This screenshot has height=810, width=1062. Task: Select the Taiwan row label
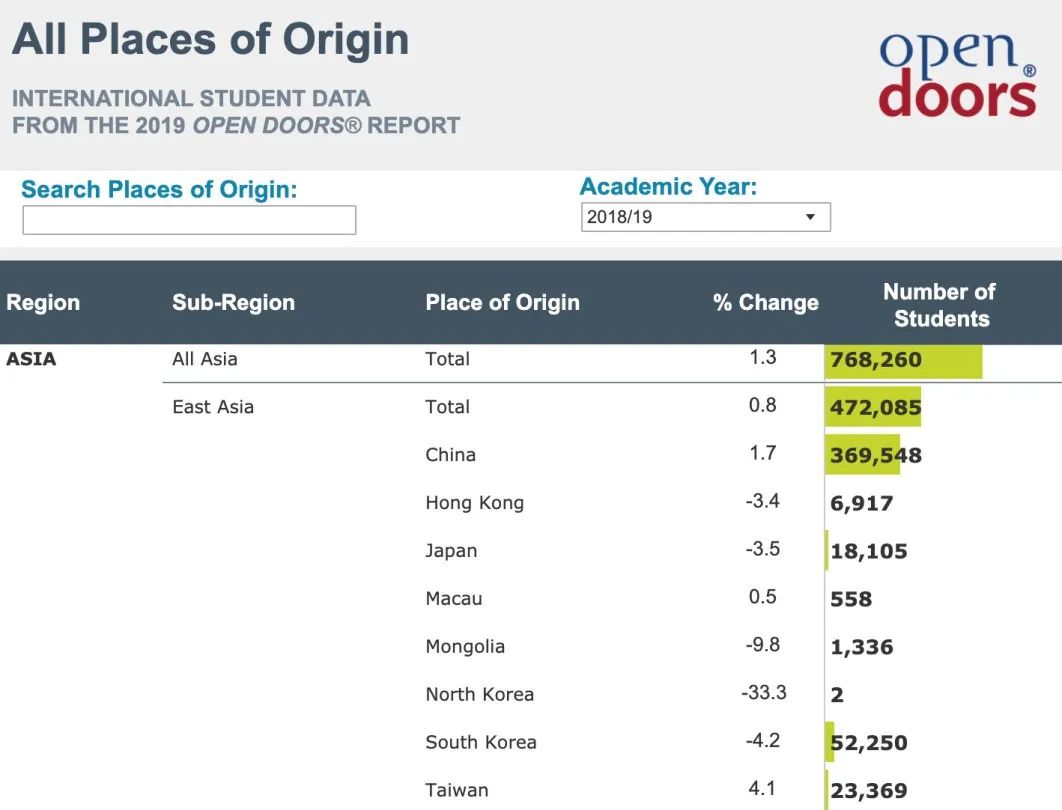(x=456, y=790)
